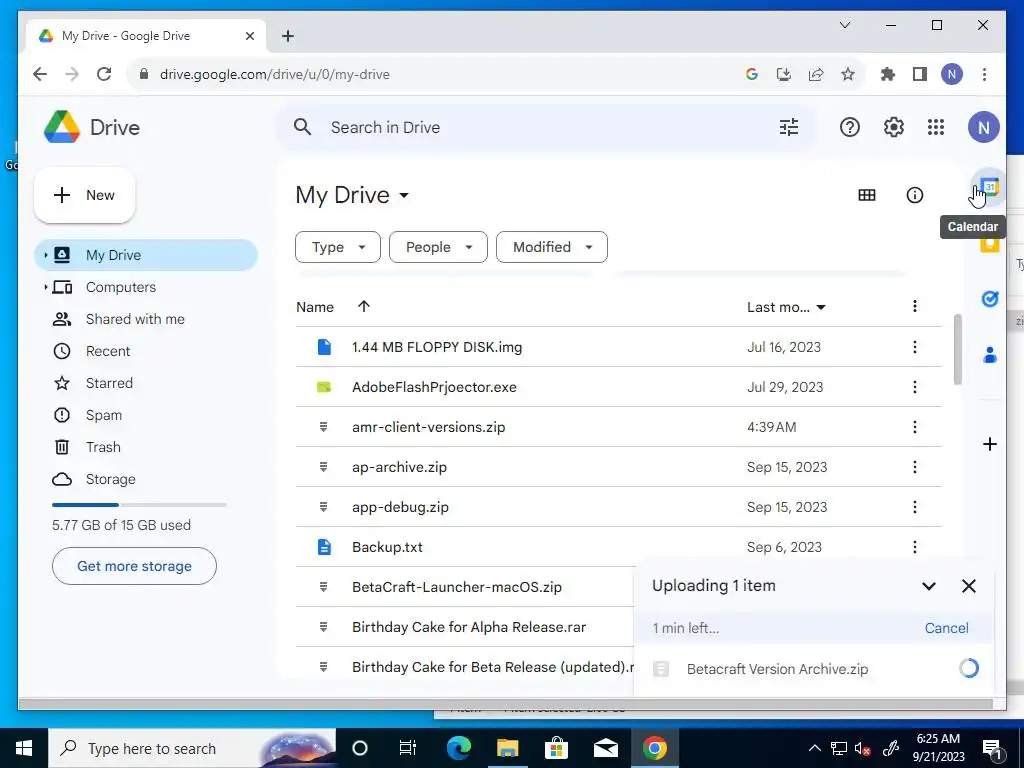Open Microsoft Edge from the taskbar

458,748
